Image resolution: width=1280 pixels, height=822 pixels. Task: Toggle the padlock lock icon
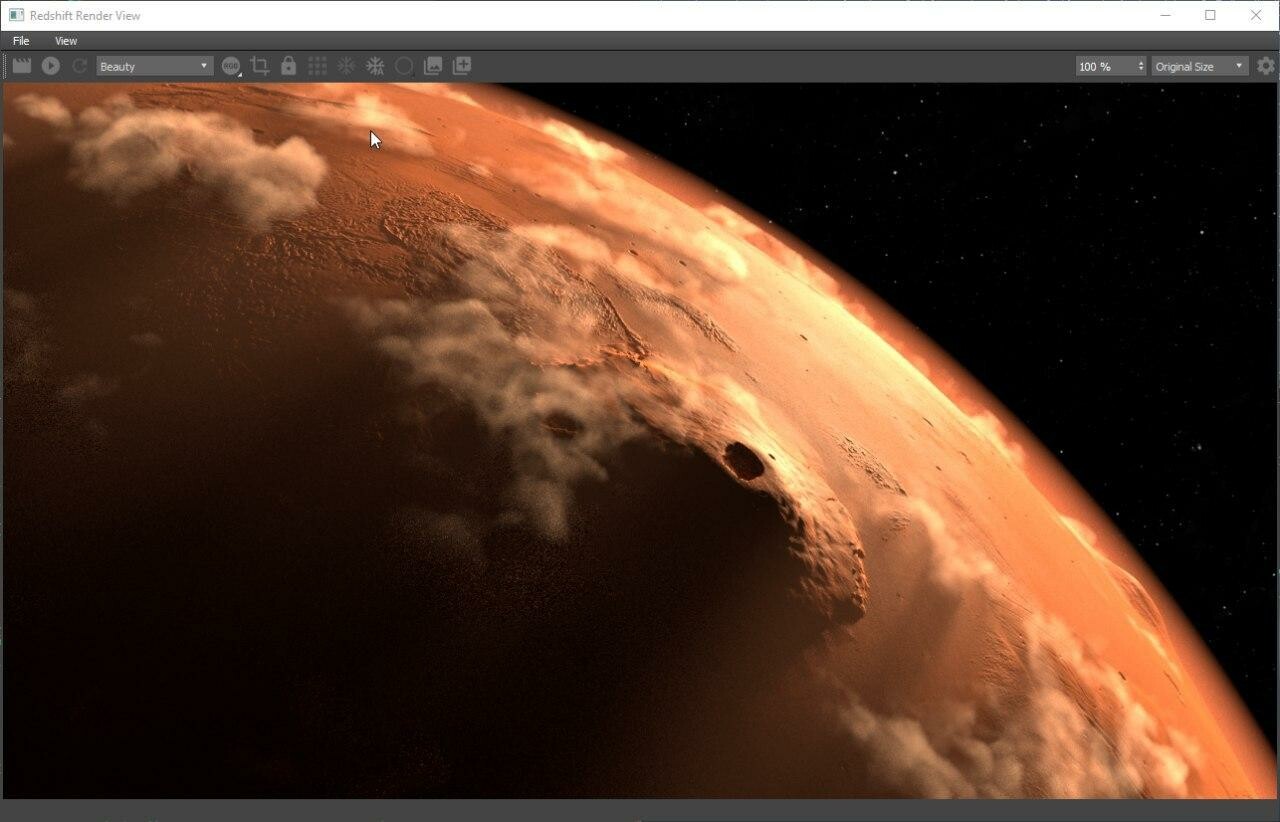[x=288, y=65]
